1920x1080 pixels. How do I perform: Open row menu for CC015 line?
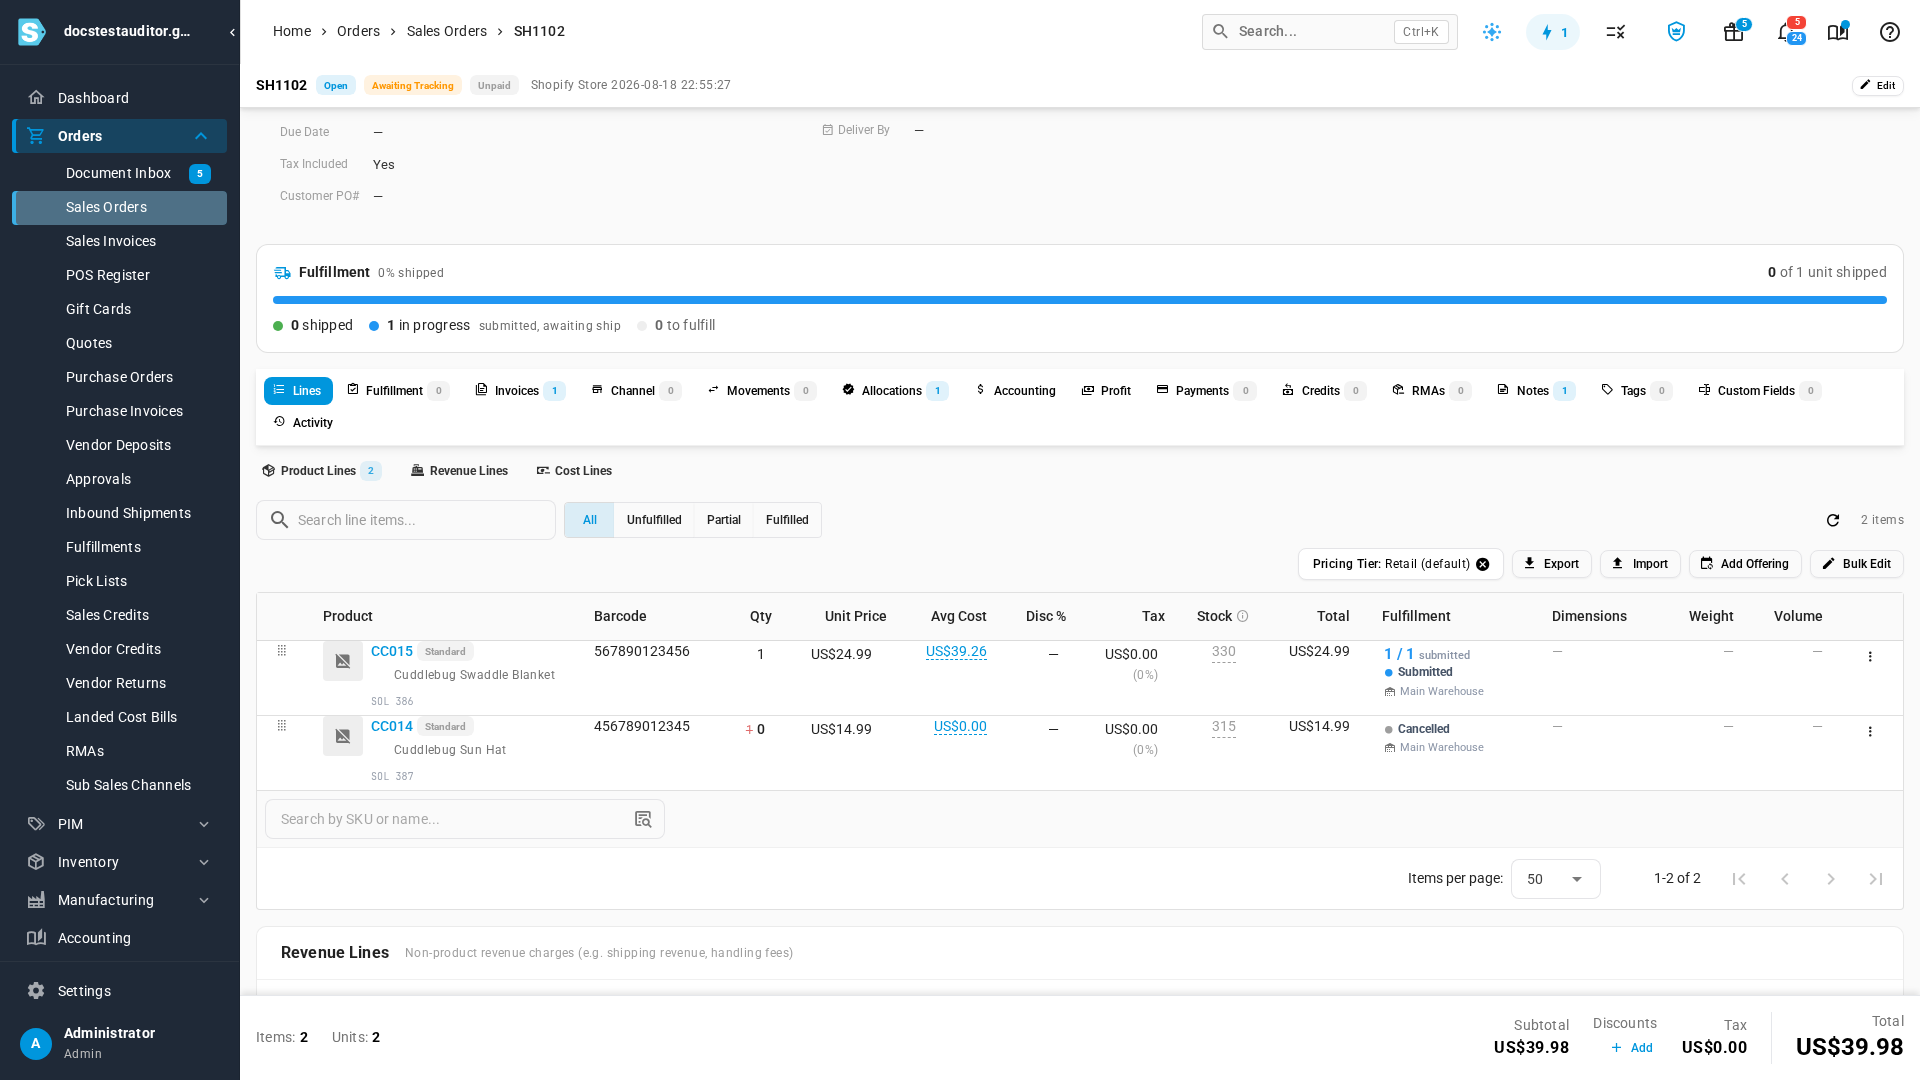click(x=1870, y=657)
